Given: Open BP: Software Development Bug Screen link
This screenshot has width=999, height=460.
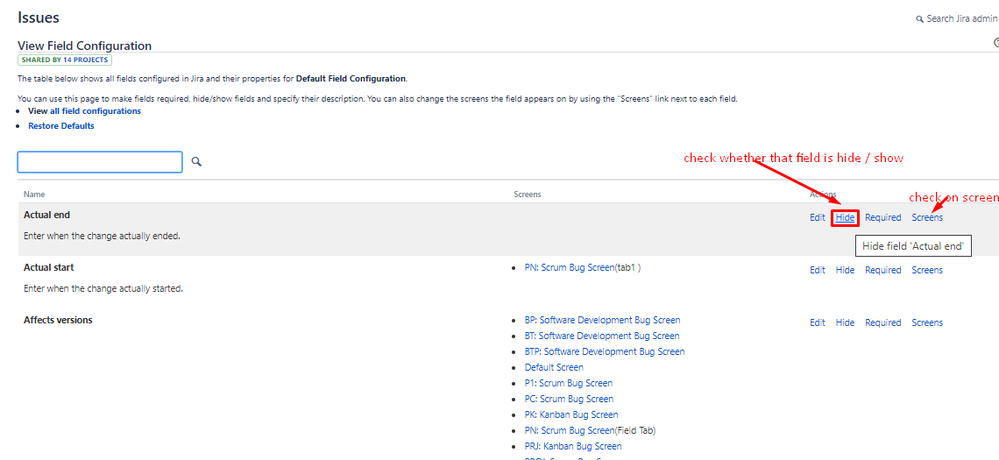Looking at the screenshot, I should pyautogui.click(x=602, y=320).
